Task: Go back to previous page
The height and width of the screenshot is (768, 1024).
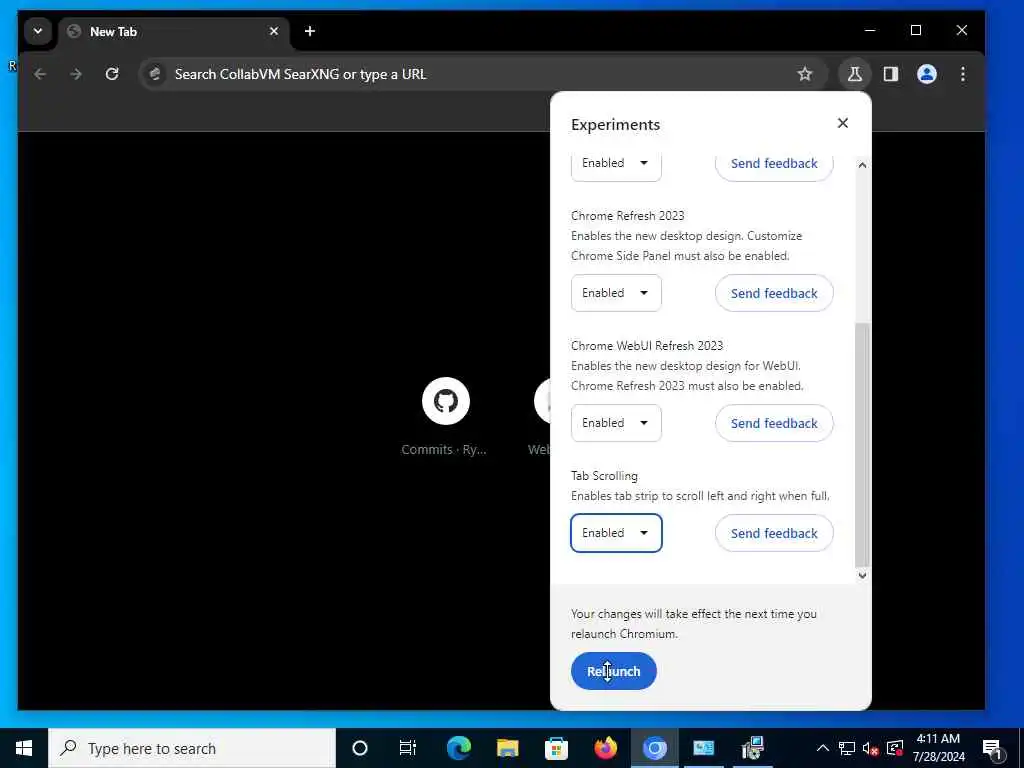Action: 40,74
